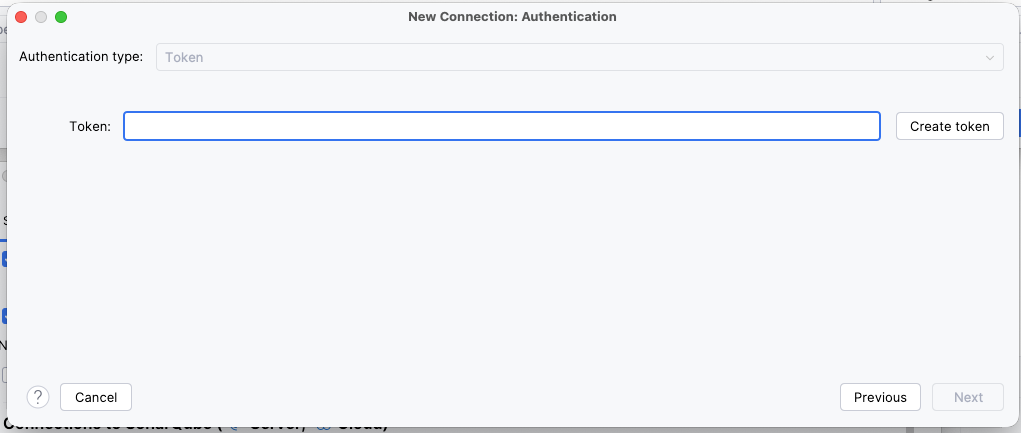Open the Authentication type combo box
Screen dimensions: 1021x433
(579, 57)
